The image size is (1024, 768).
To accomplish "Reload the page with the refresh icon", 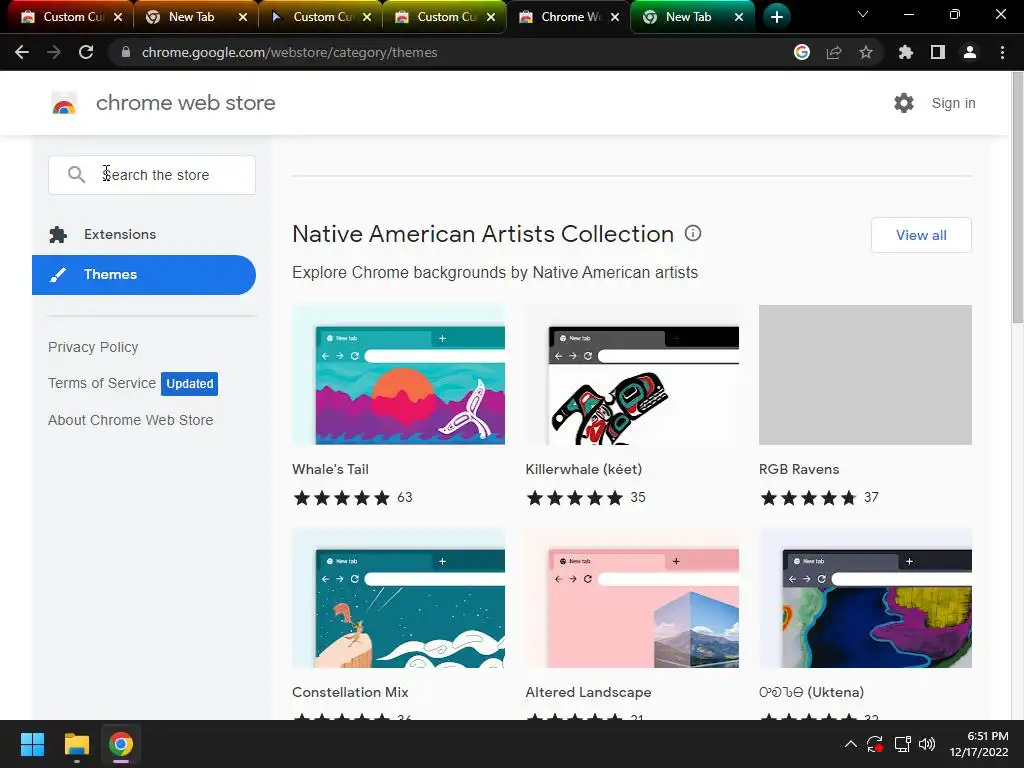I will pyautogui.click(x=86, y=52).
